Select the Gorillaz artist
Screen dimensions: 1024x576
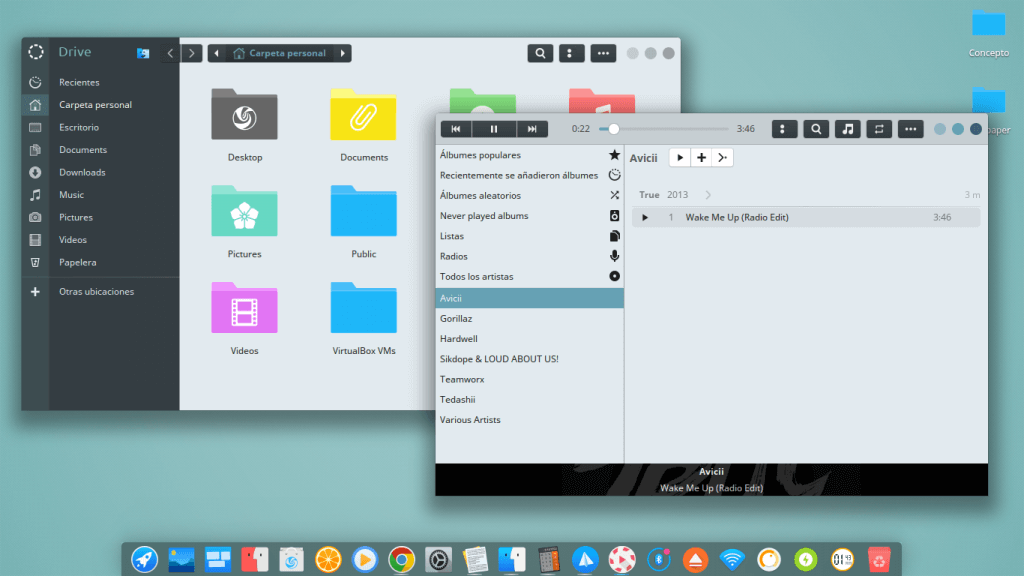pyautogui.click(x=530, y=319)
